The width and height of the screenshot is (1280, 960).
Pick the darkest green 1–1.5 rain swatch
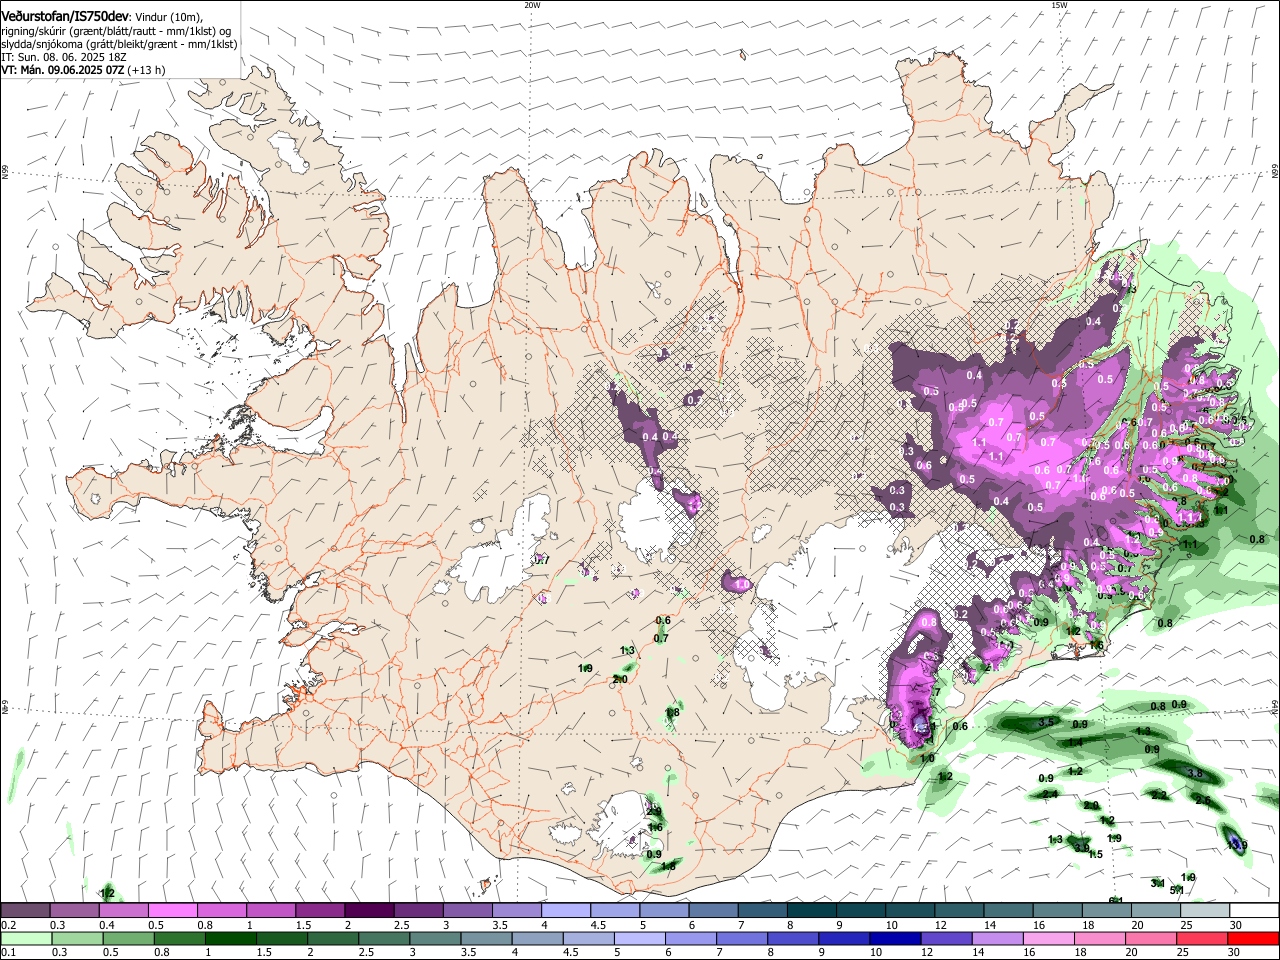click(229, 938)
